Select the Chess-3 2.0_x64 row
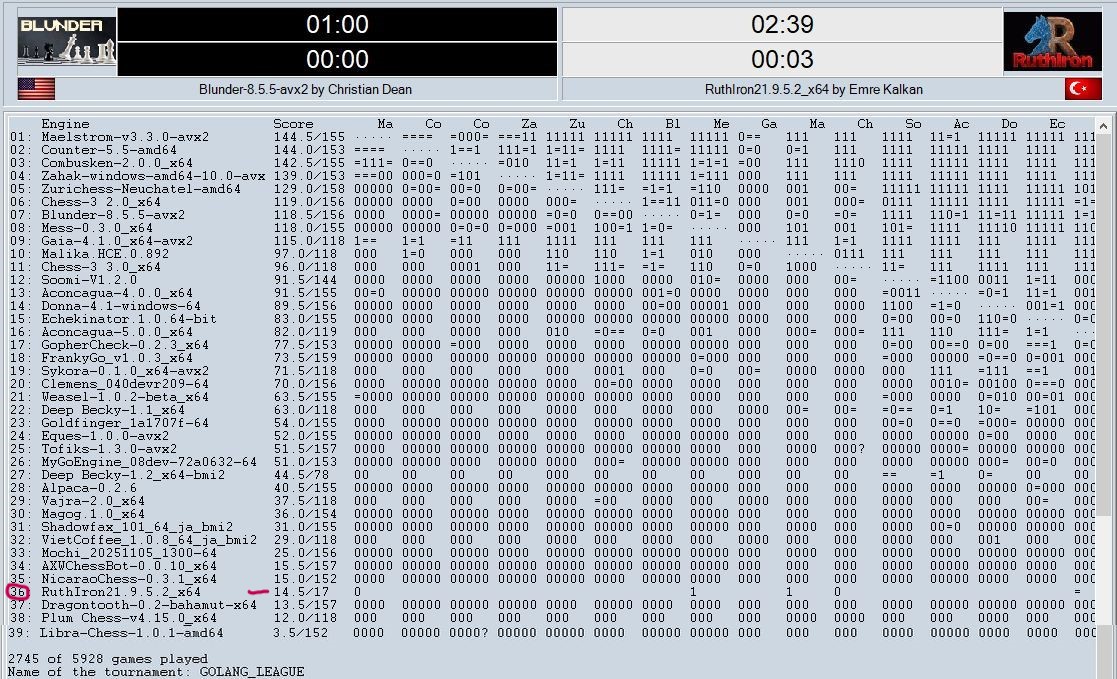Viewport: 1117px width, 679px height. tap(552, 202)
